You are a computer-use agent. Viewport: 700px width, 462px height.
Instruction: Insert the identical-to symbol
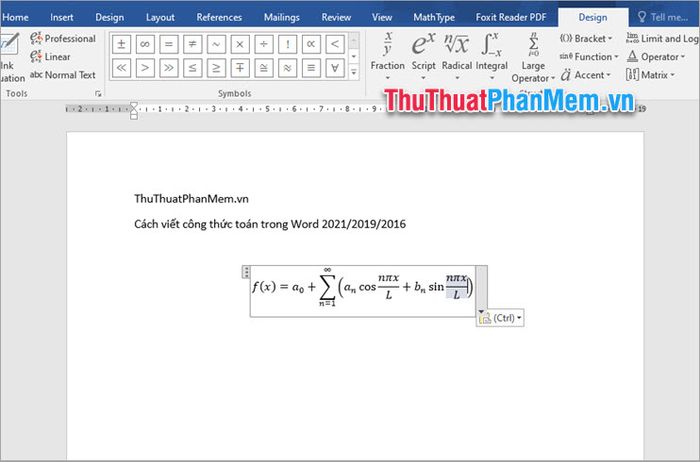(x=311, y=68)
